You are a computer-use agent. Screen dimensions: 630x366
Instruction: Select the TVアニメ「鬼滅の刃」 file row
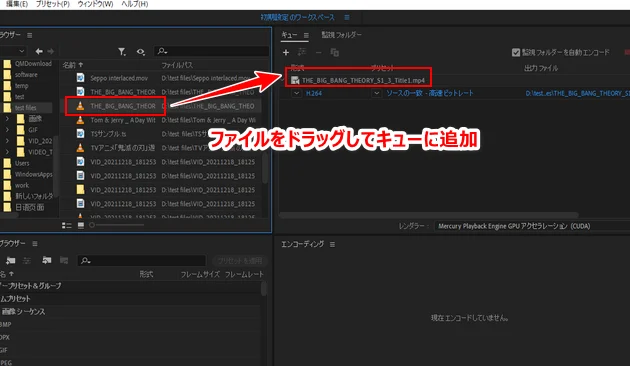click(162, 148)
